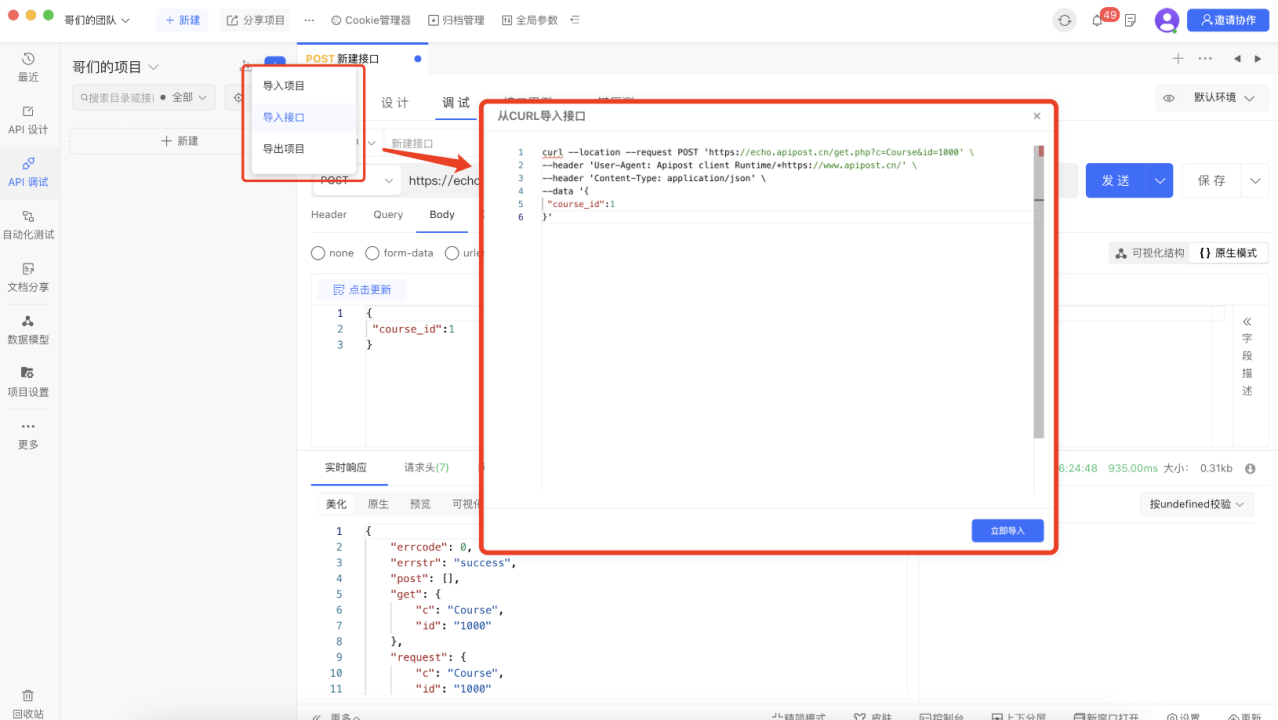
Task: Open the Body request tab
Action: click(442, 214)
